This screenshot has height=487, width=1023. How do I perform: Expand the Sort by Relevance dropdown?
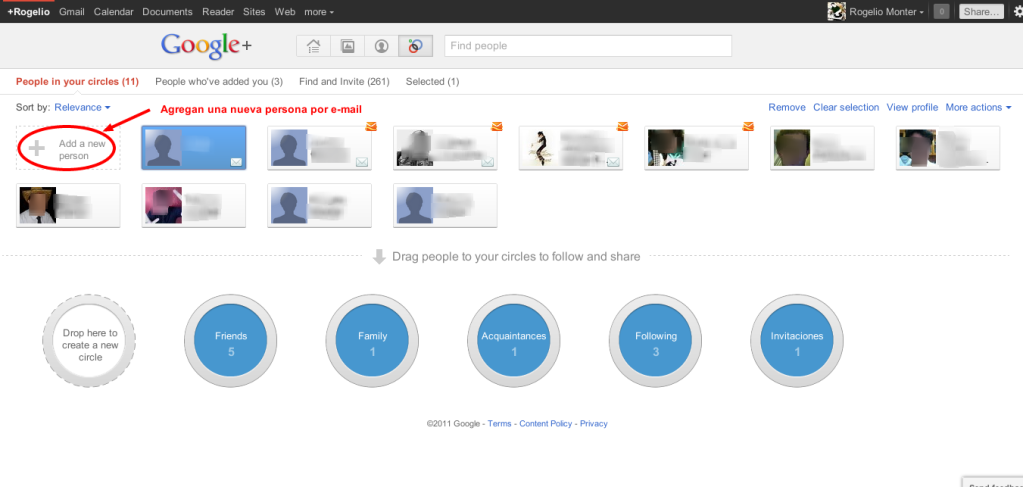(82, 107)
